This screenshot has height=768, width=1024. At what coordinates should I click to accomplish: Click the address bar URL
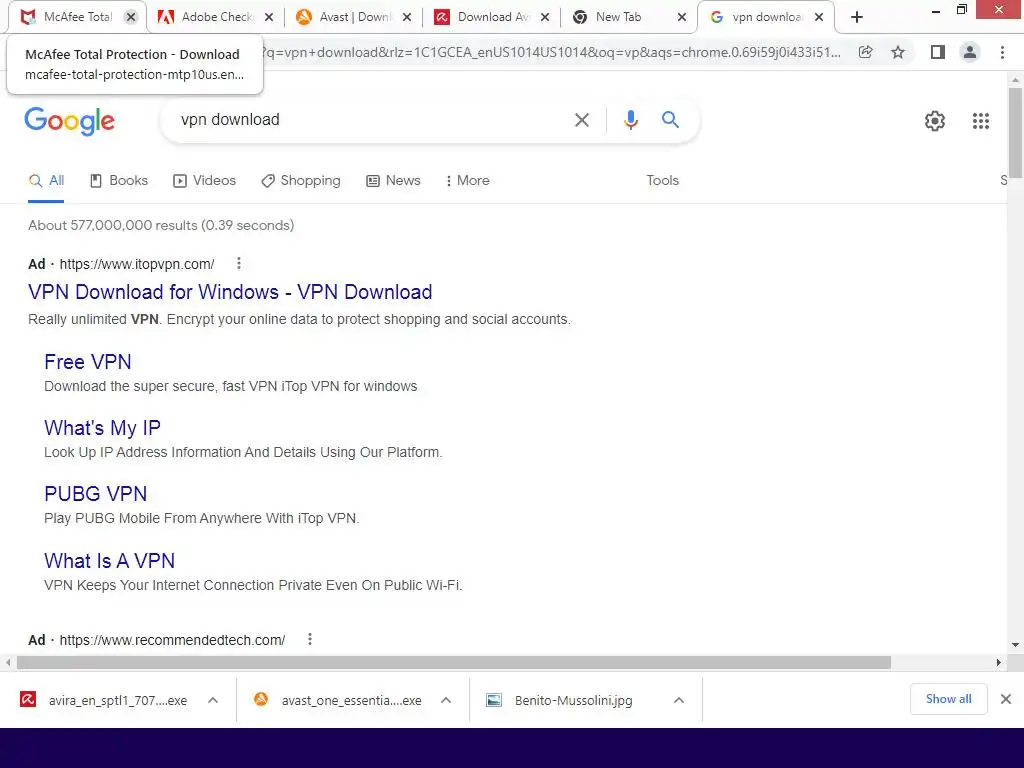[x=552, y=52]
